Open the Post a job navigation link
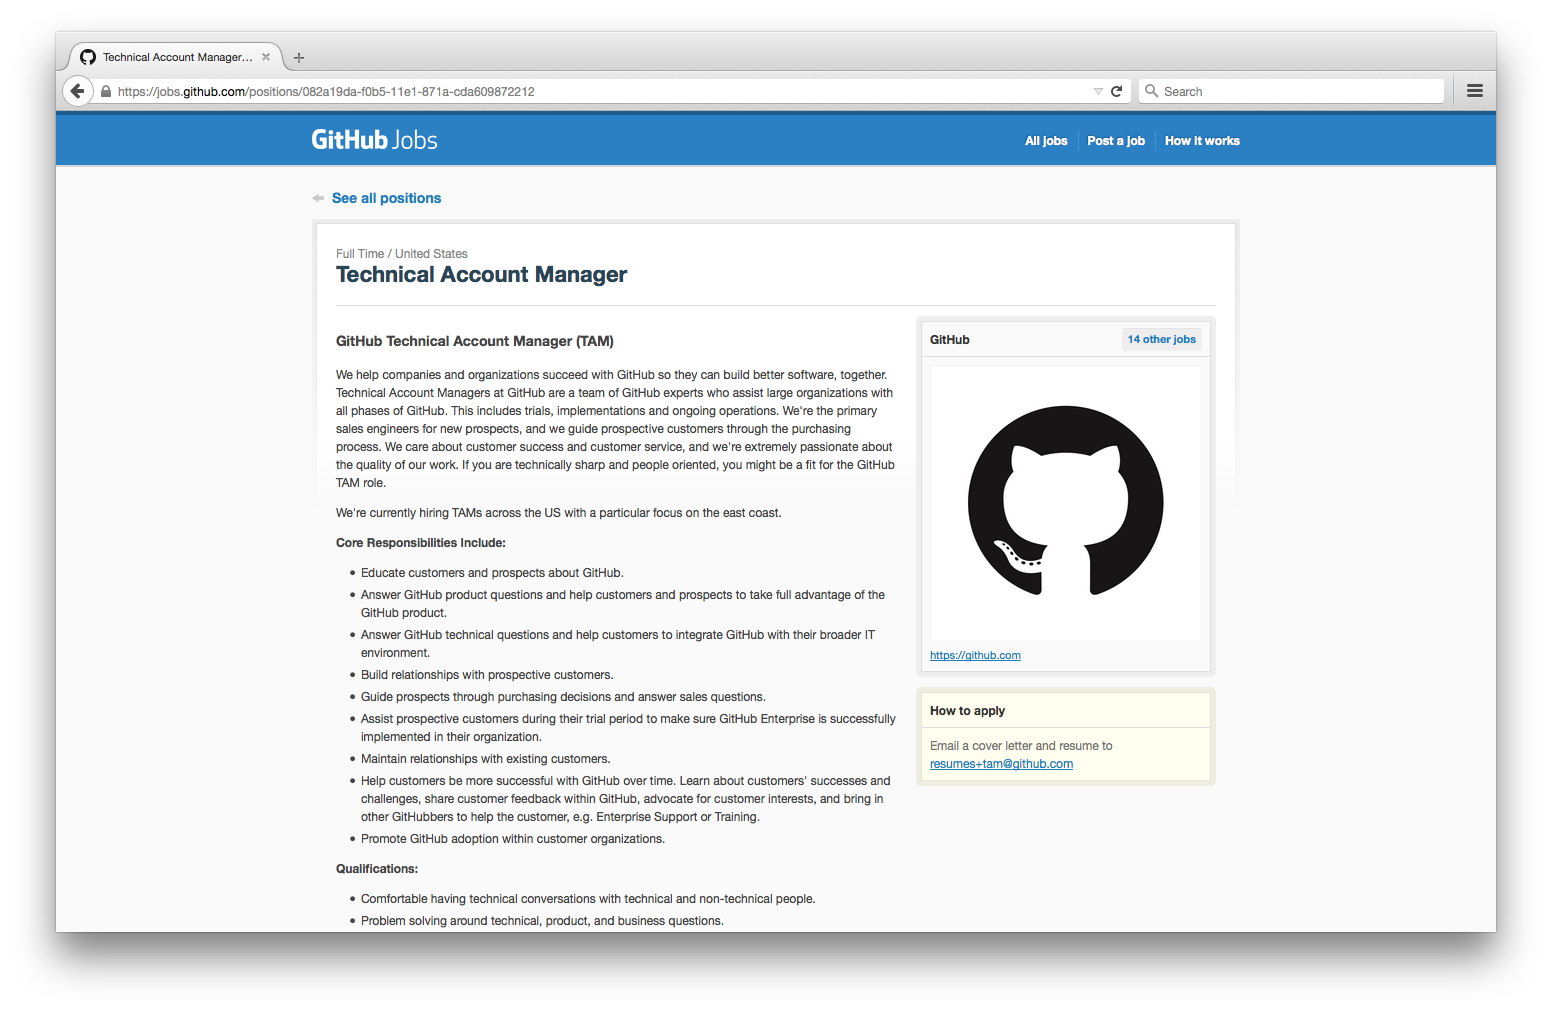This screenshot has width=1552, height=1012. click(1116, 141)
